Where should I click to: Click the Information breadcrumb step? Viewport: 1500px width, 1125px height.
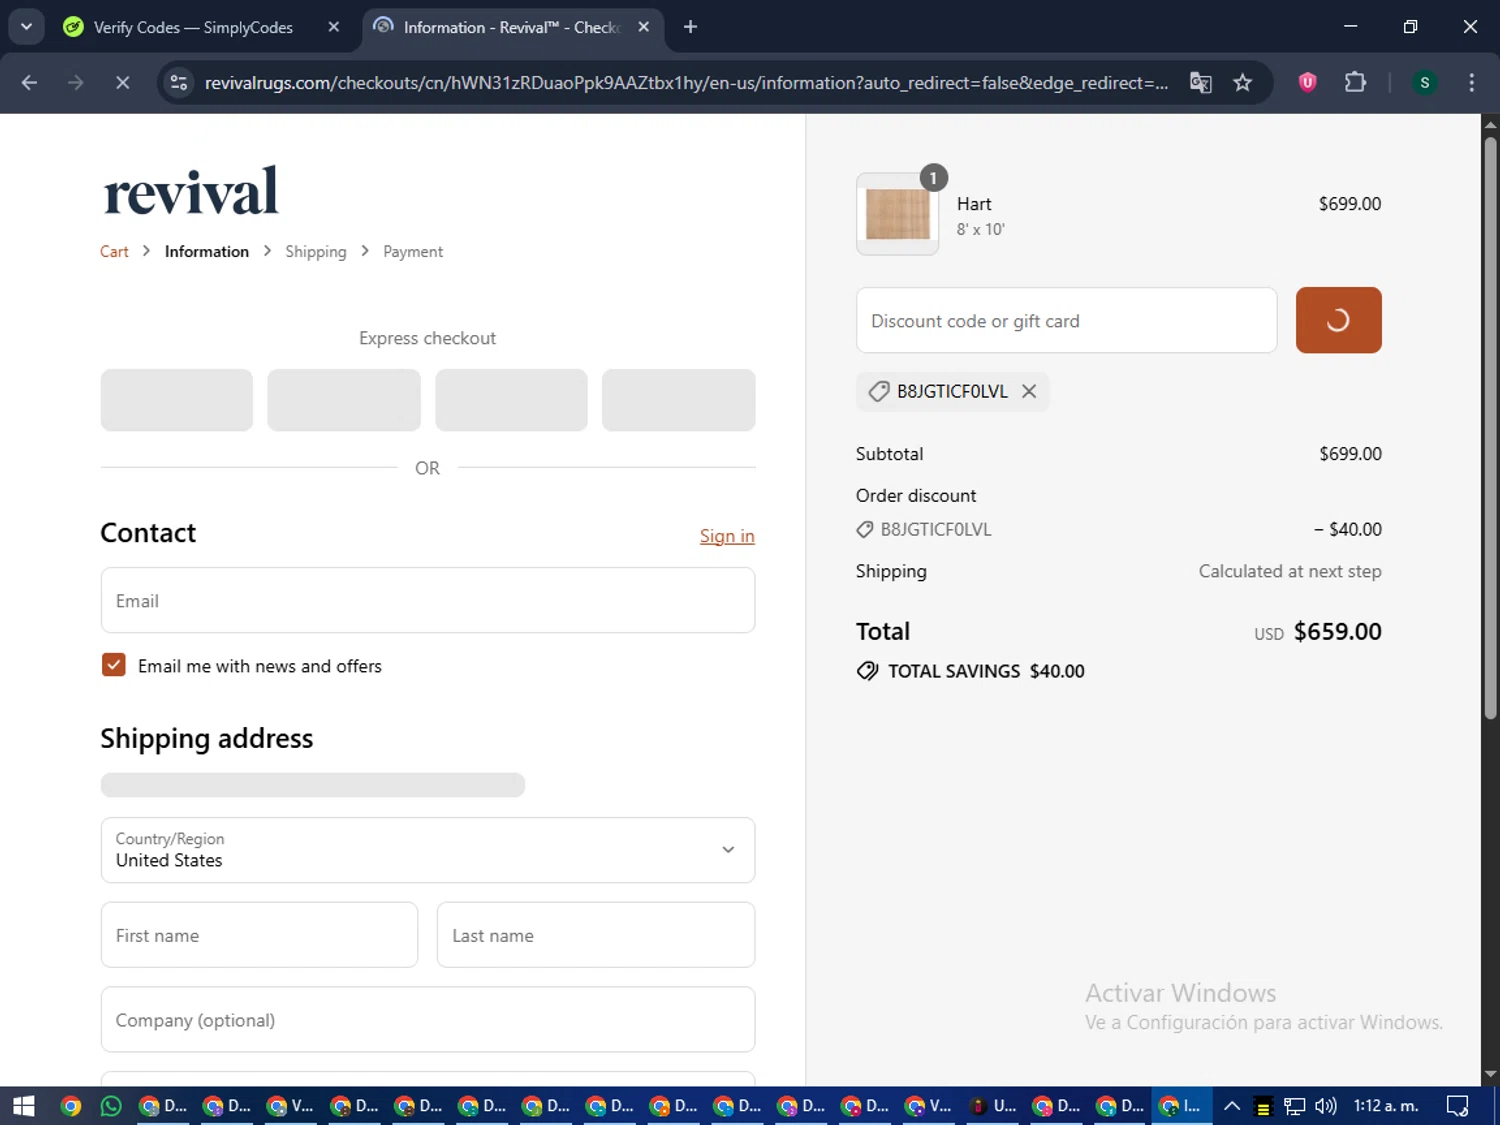(x=207, y=252)
